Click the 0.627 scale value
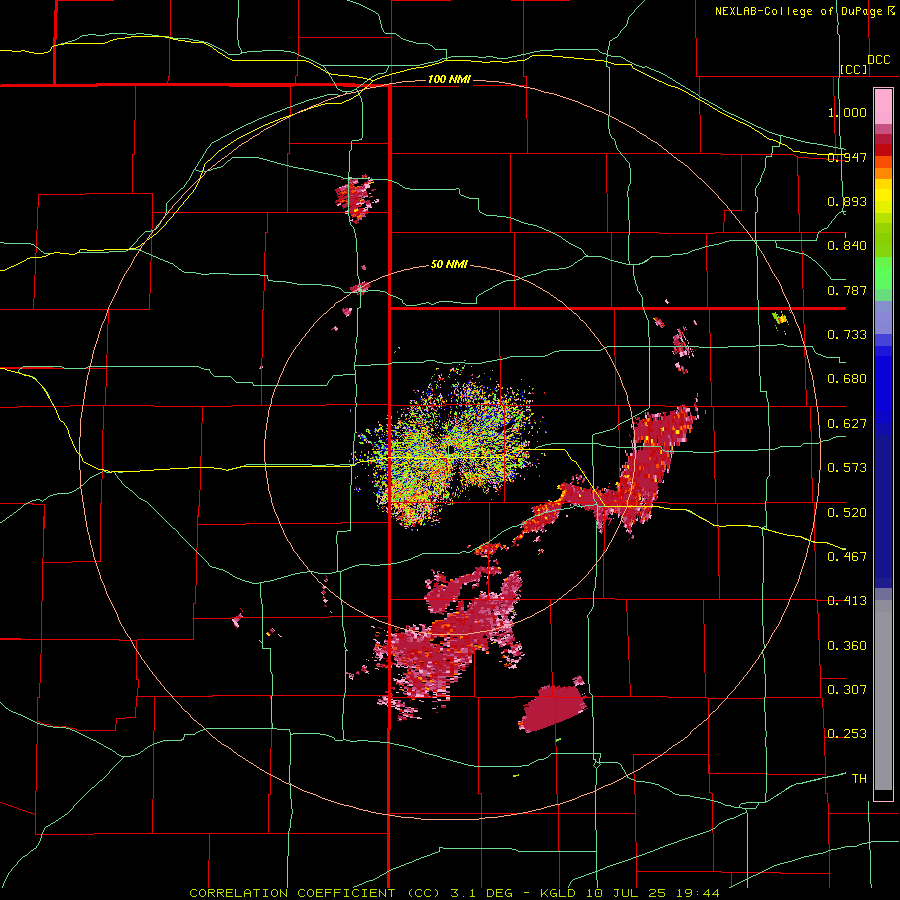Screen dimensions: 900x900 [847, 424]
